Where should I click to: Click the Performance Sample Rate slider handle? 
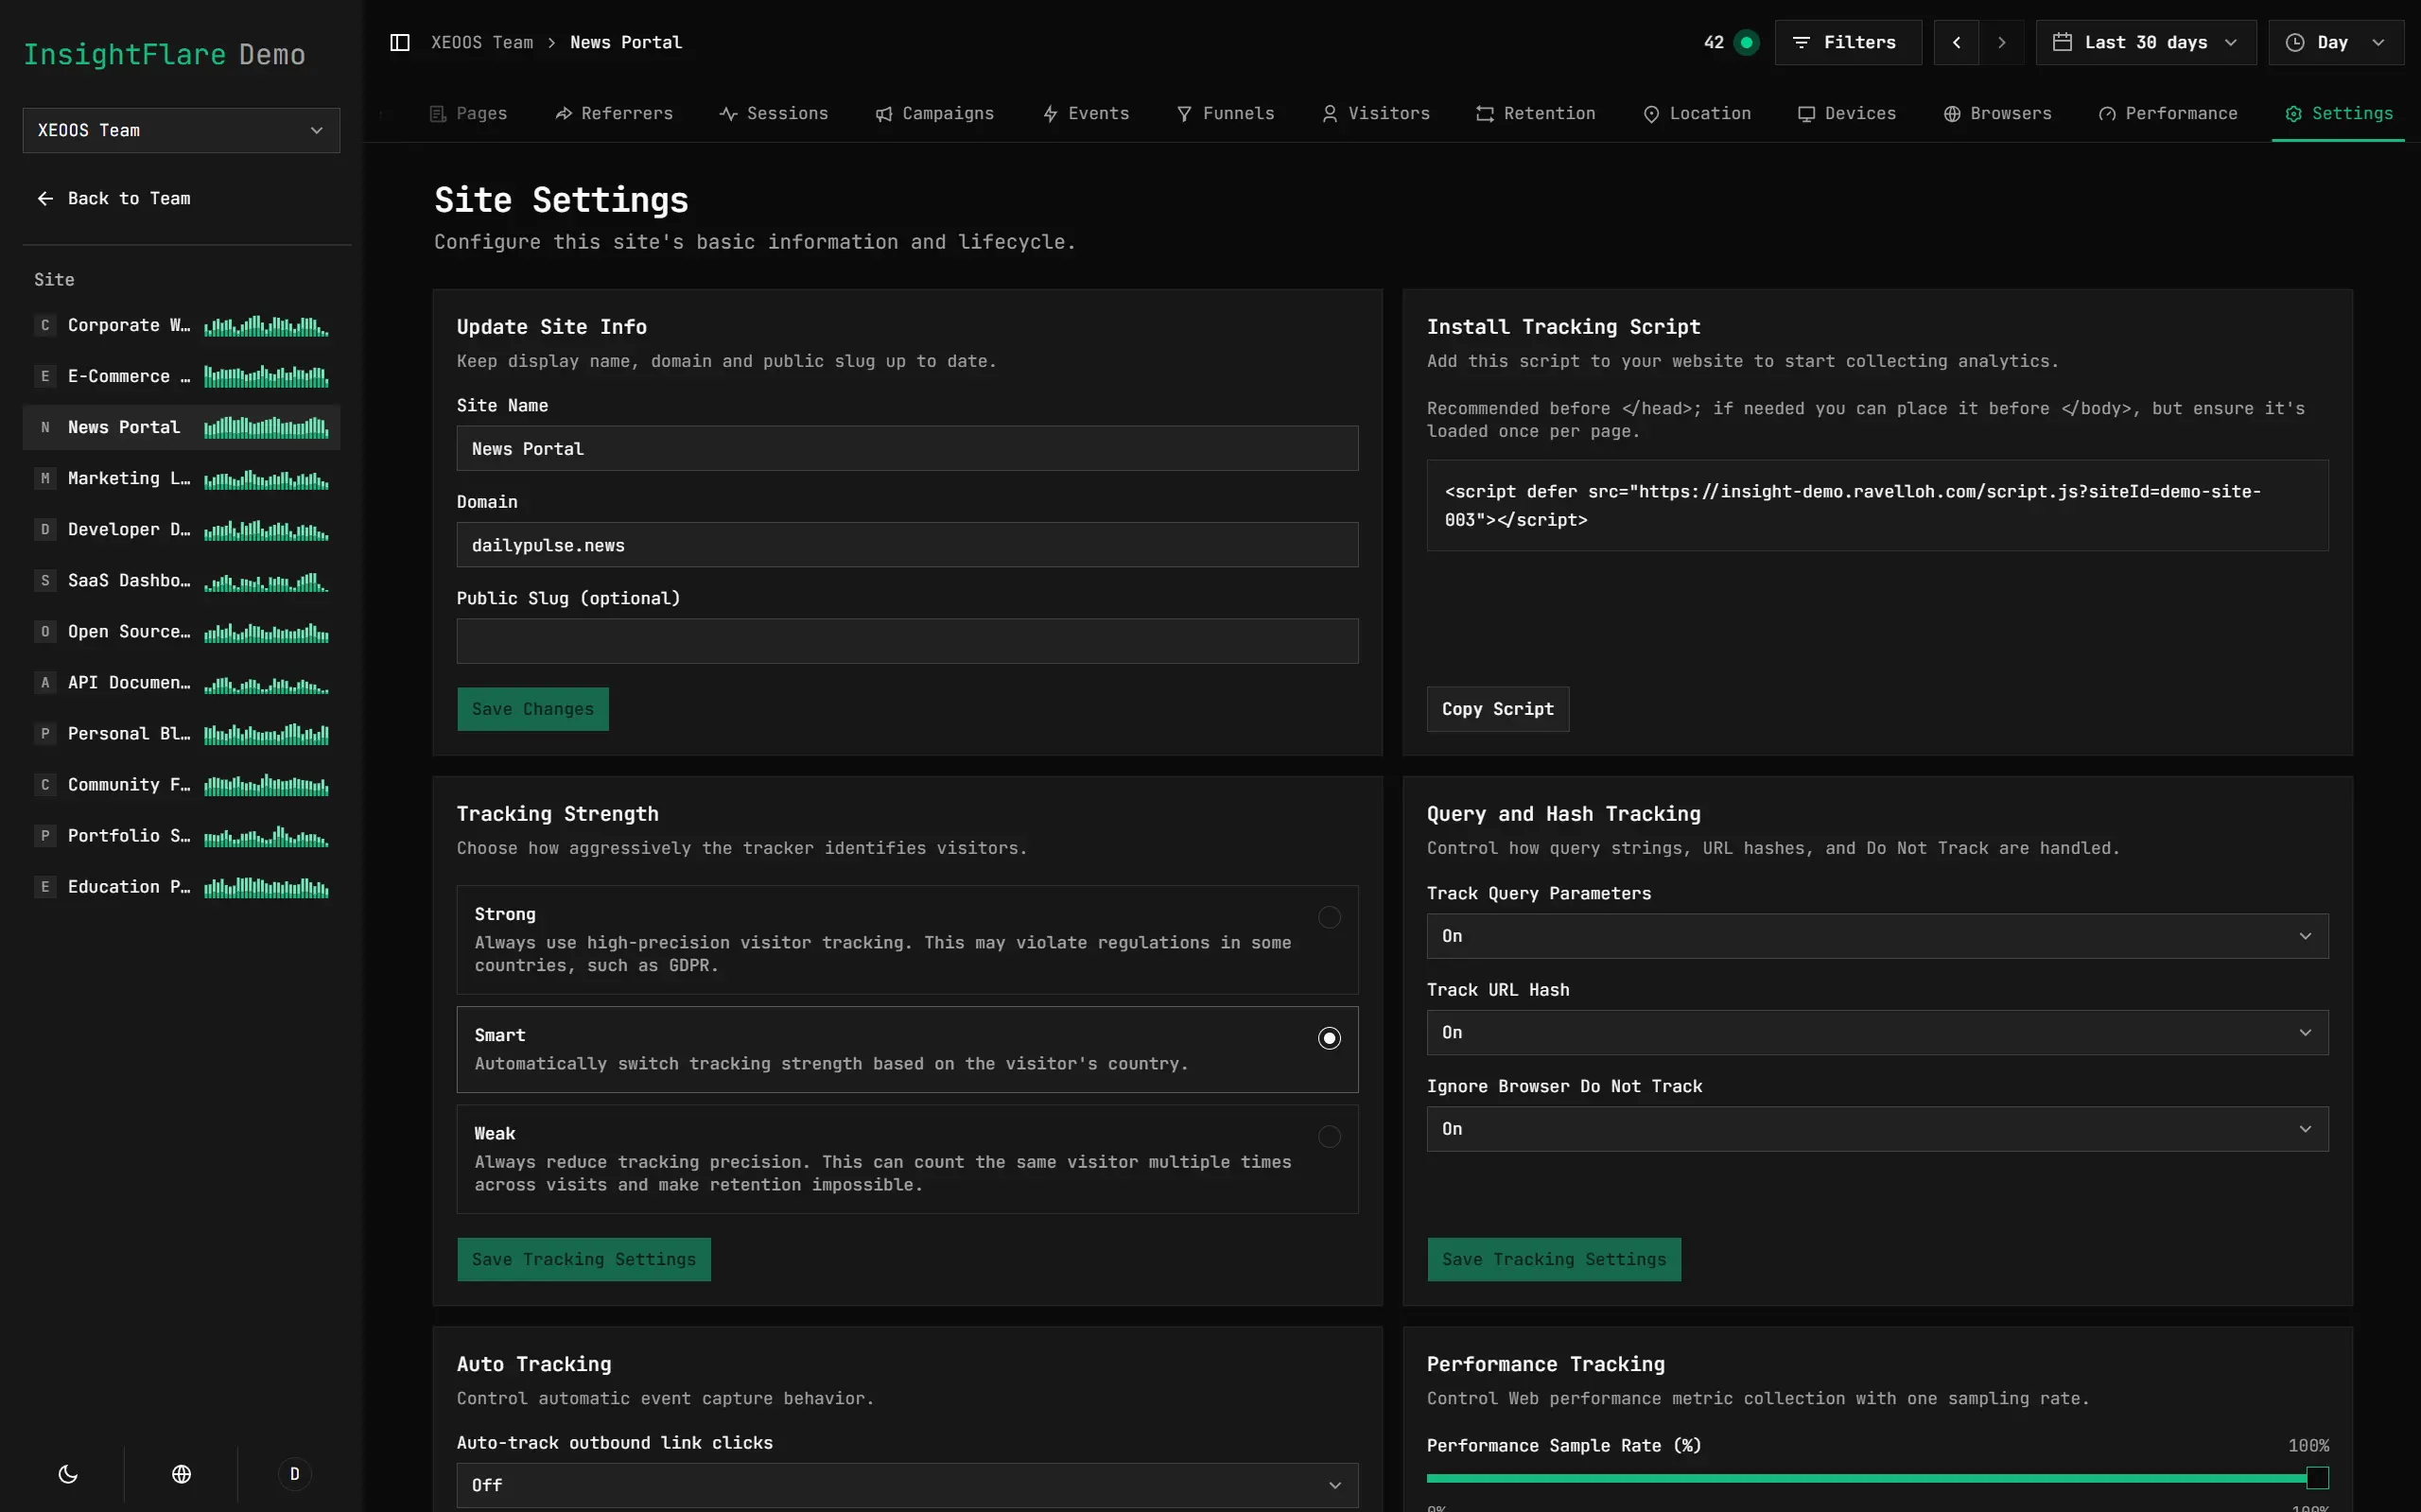pyautogui.click(x=2317, y=1478)
